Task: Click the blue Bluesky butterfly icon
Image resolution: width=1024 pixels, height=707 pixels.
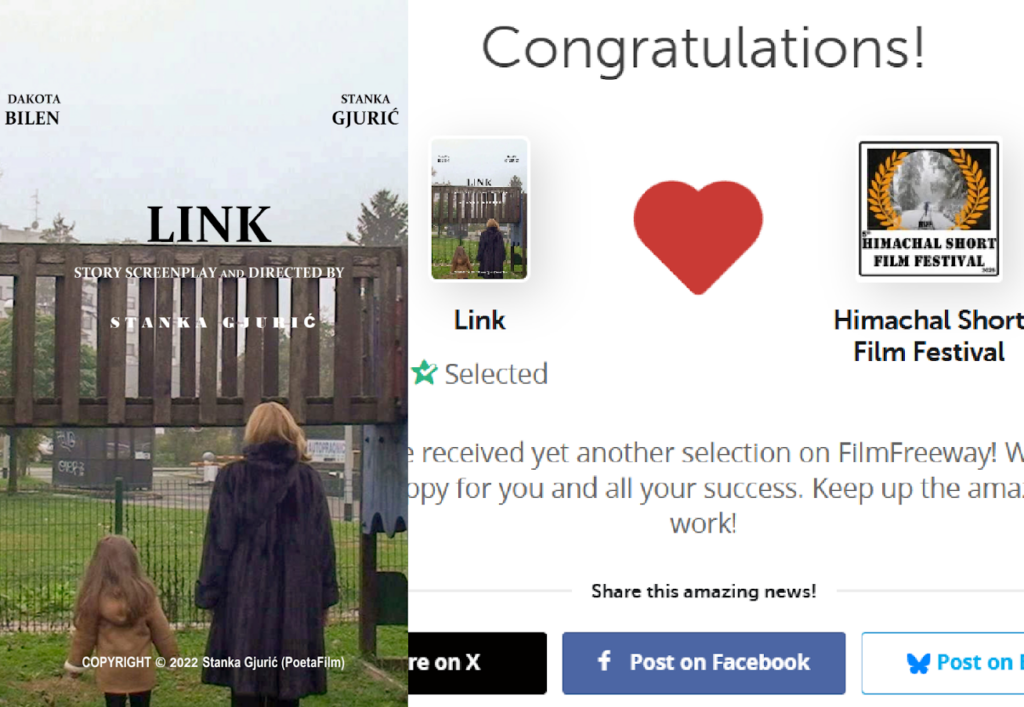Action: pyautogui.click(x=918, y=663)
